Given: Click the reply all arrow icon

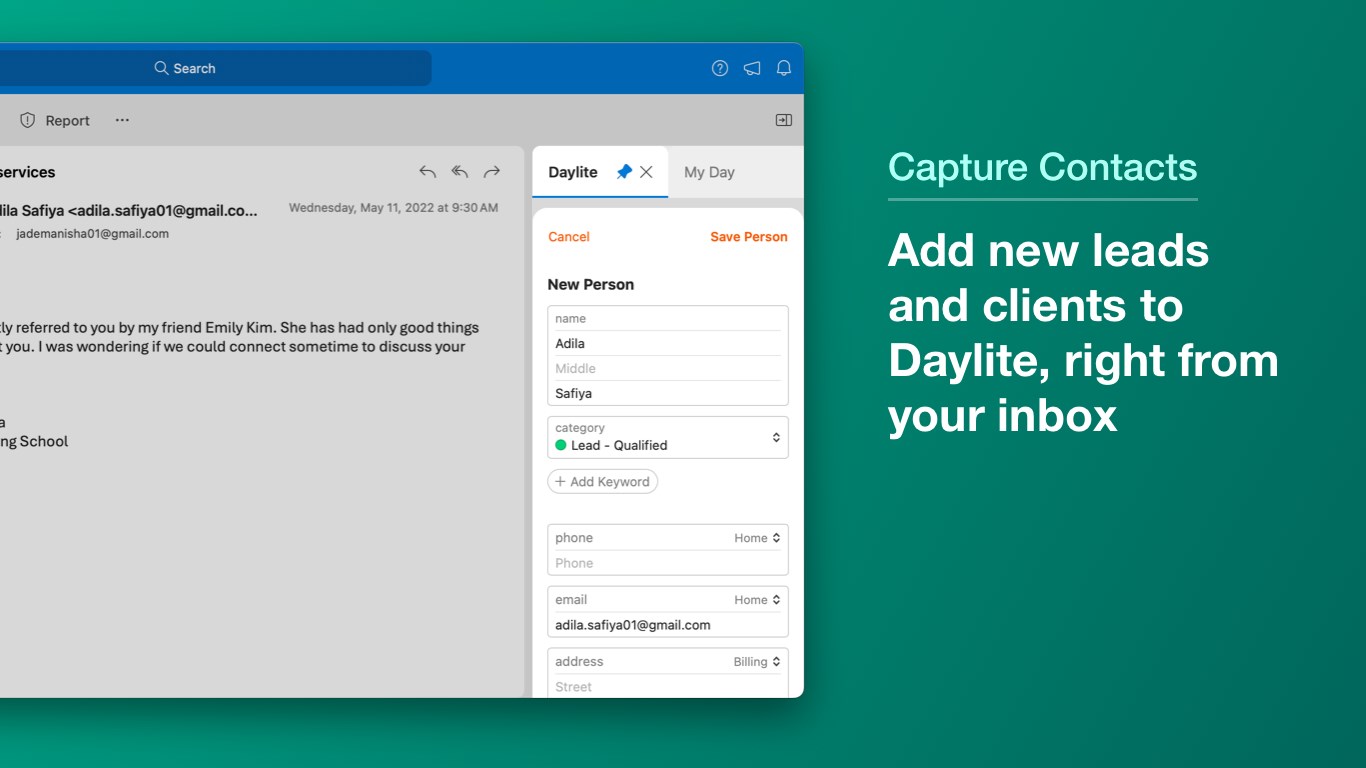Looking at the screenshot, I should [x=460, y=172].
